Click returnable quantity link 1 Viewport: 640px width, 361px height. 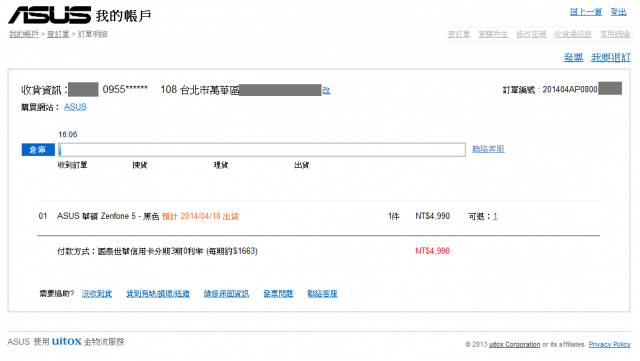tap(495, 216)
